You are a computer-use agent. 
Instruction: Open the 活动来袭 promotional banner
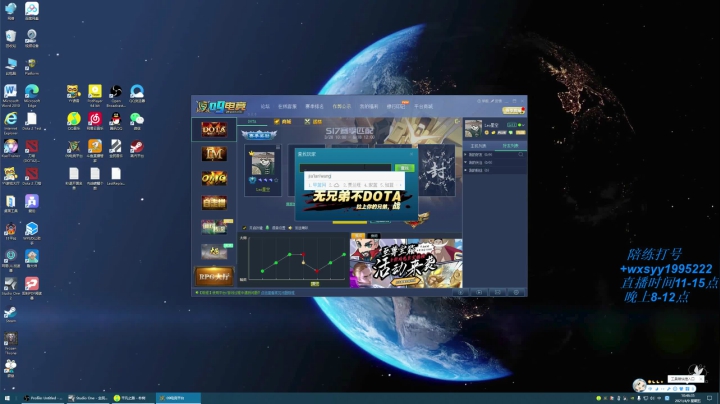coord(406,263)
